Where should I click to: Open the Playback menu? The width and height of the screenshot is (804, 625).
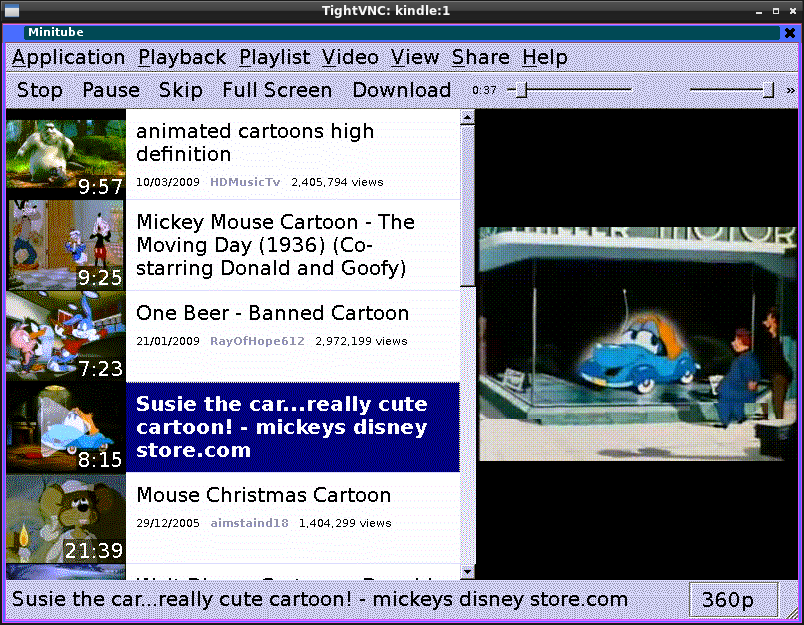(182, 57)
